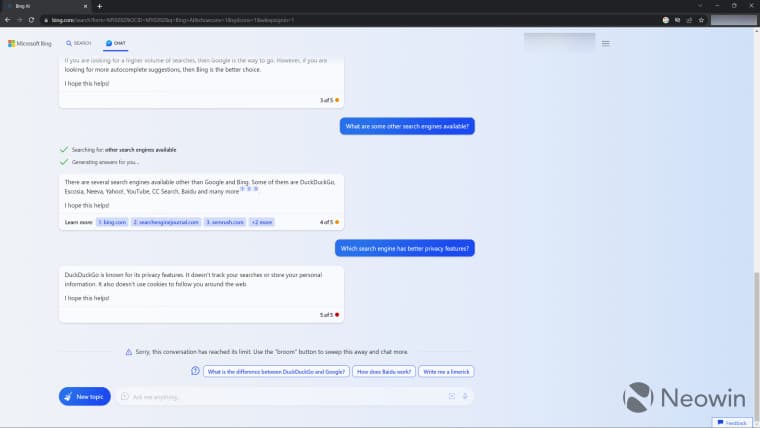Choose suggestion about DuckDuckGo and Google difference
760x428 pixels.
[x=276, y=372]
